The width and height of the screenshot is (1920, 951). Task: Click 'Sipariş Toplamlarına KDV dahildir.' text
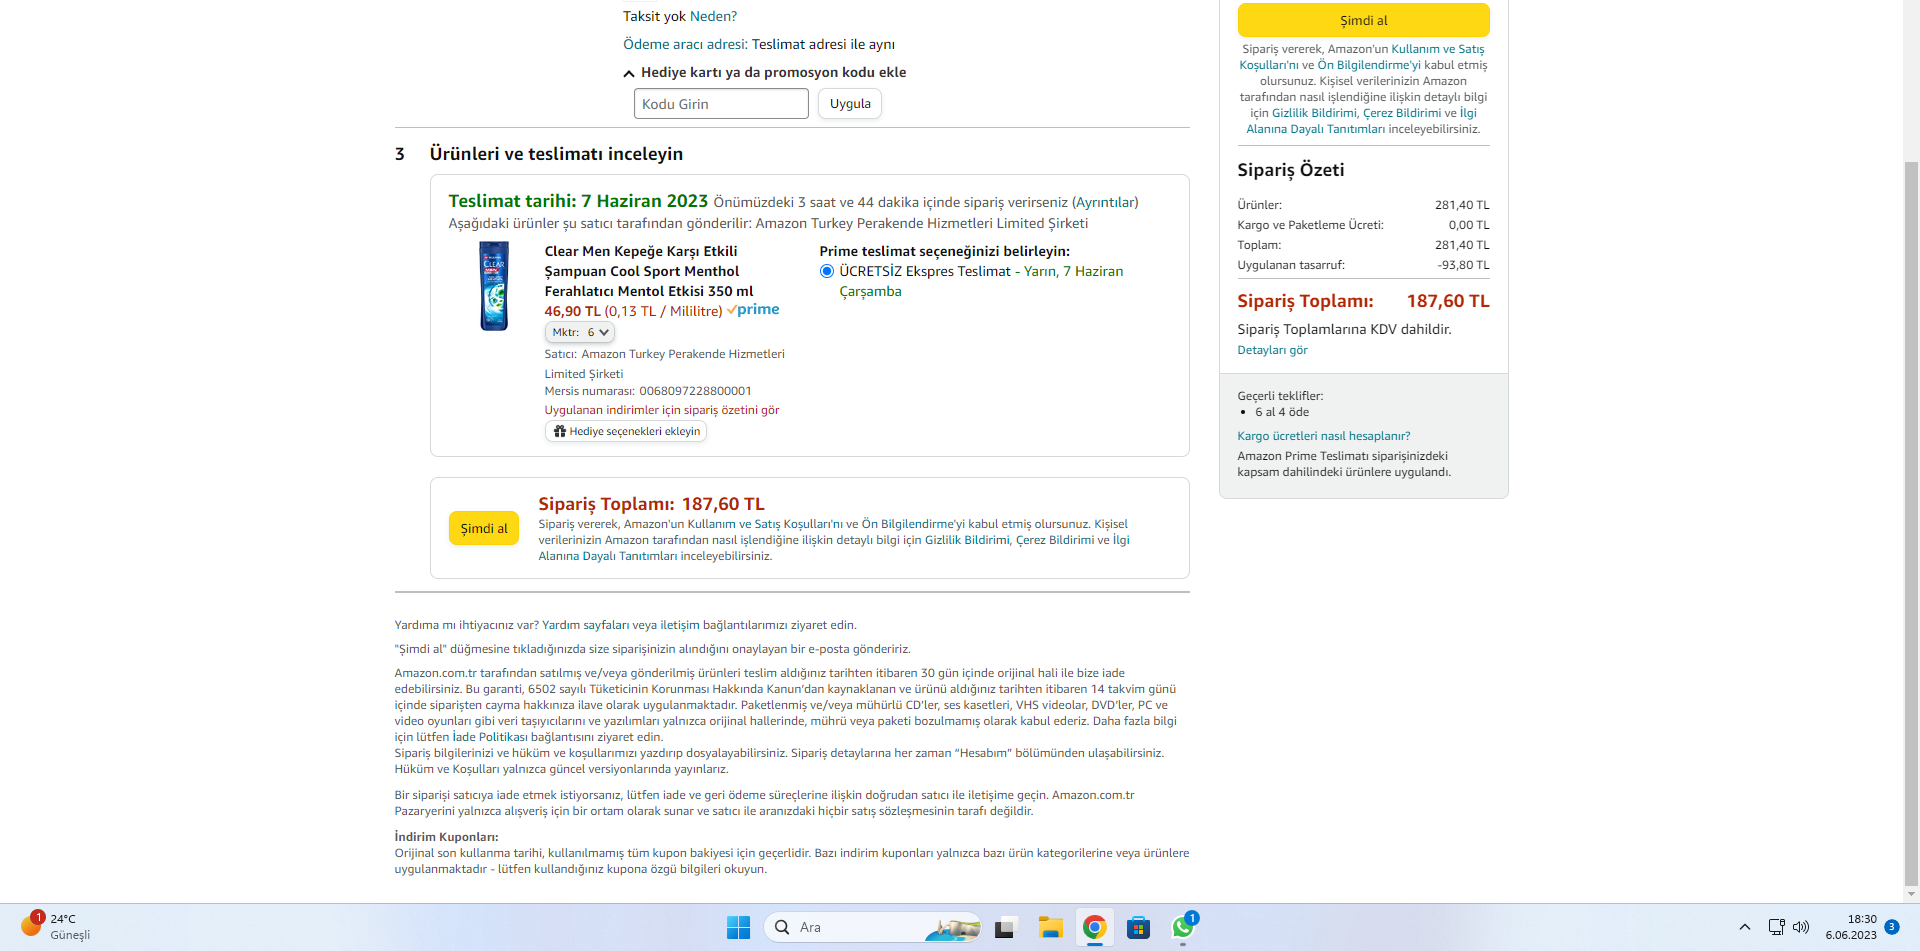pyautogui.click(x=1344, y=329)
